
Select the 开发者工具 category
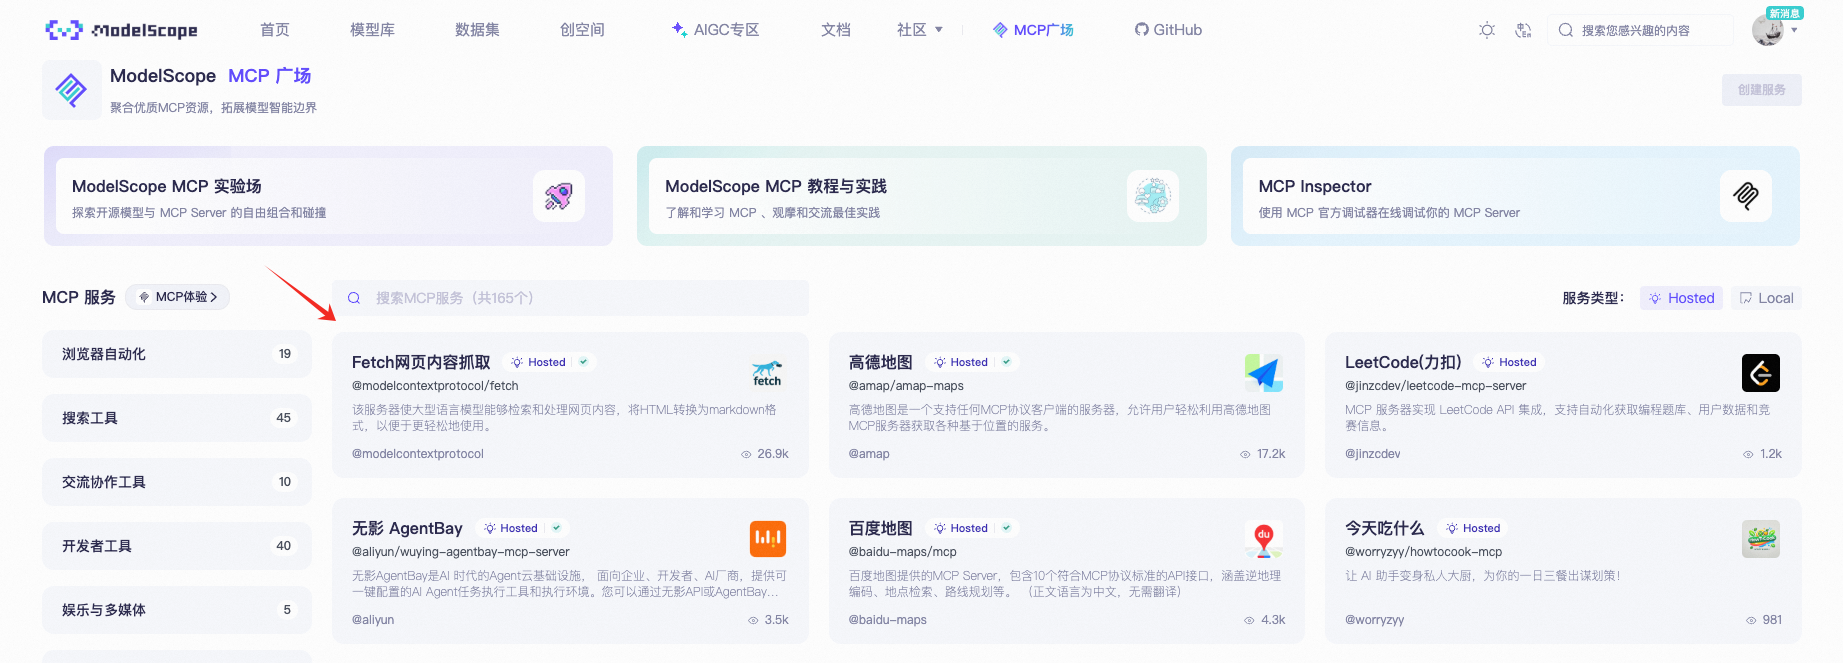click(177, 546)
